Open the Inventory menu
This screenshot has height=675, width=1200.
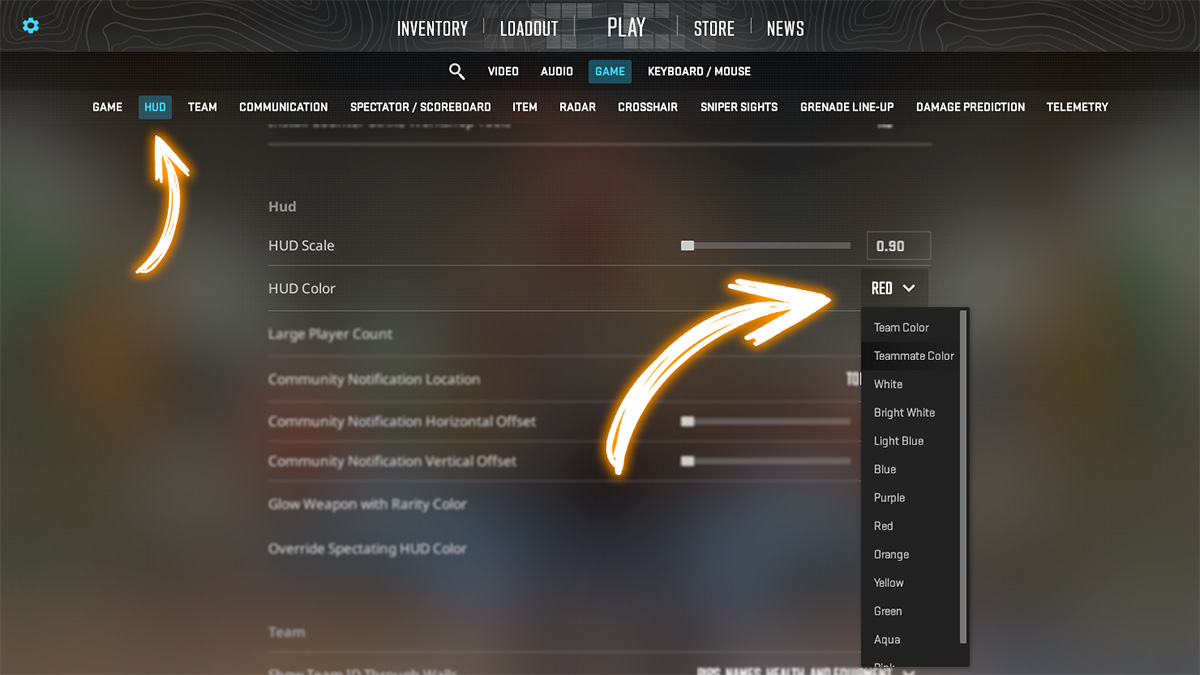click(432, 29)
